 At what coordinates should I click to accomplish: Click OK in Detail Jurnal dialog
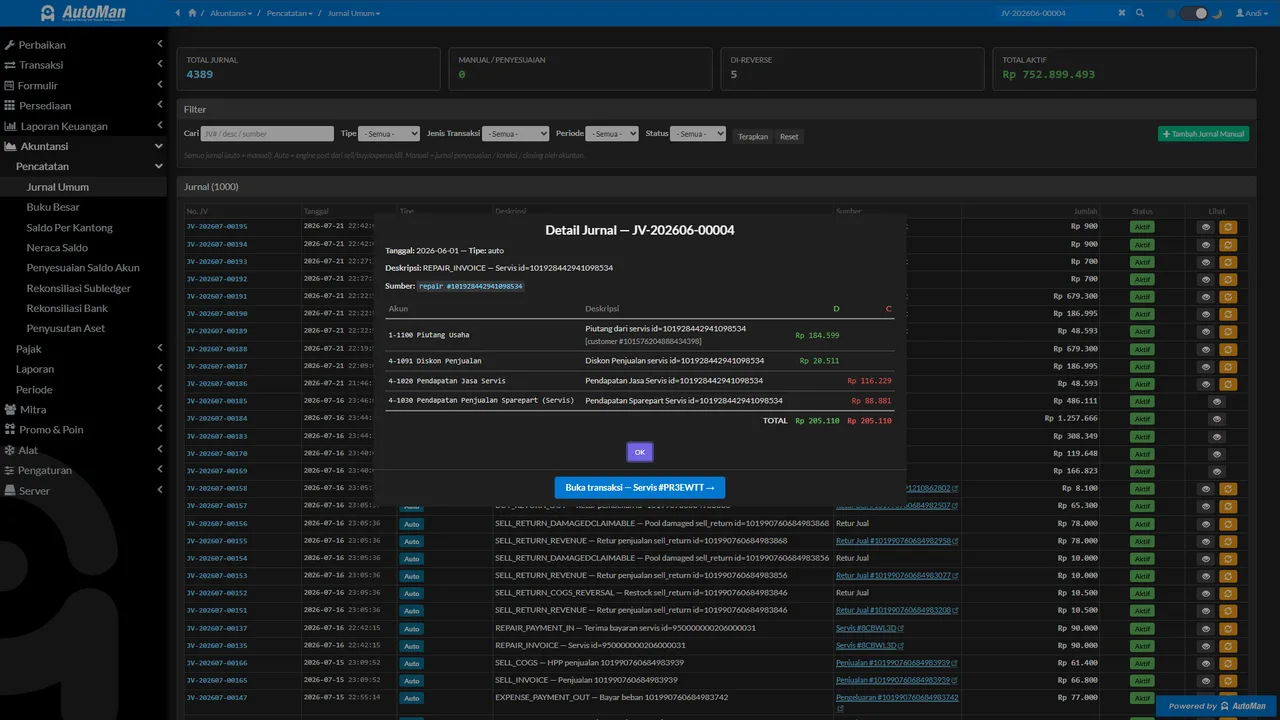click(x=640, y=452)
